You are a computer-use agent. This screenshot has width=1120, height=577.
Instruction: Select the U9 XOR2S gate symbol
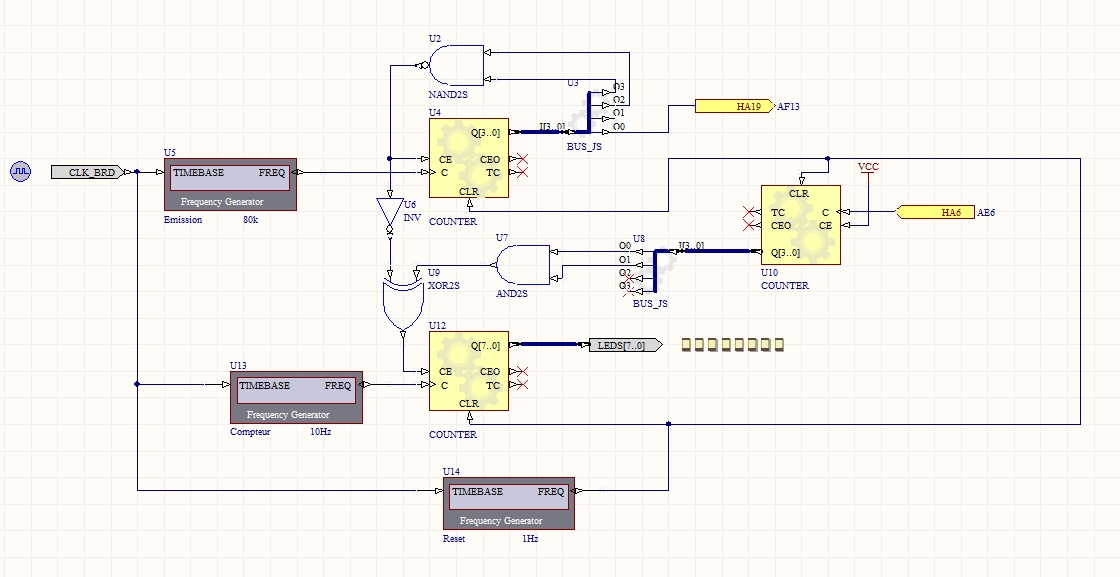402,302
